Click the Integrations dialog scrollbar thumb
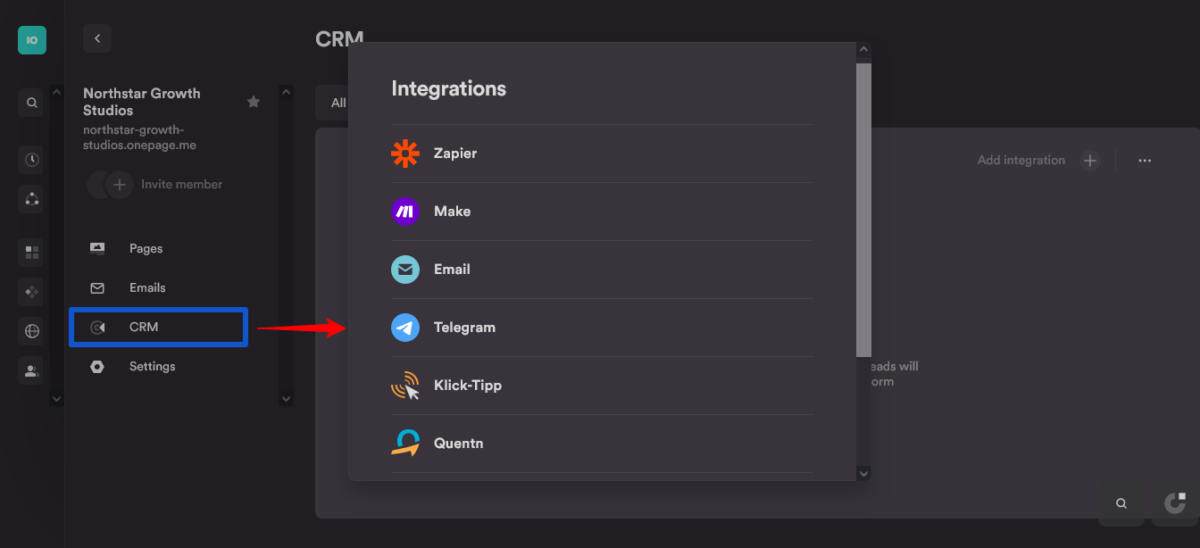The width and height of the screenshot is (1200, 548). [x=864, y=210]
